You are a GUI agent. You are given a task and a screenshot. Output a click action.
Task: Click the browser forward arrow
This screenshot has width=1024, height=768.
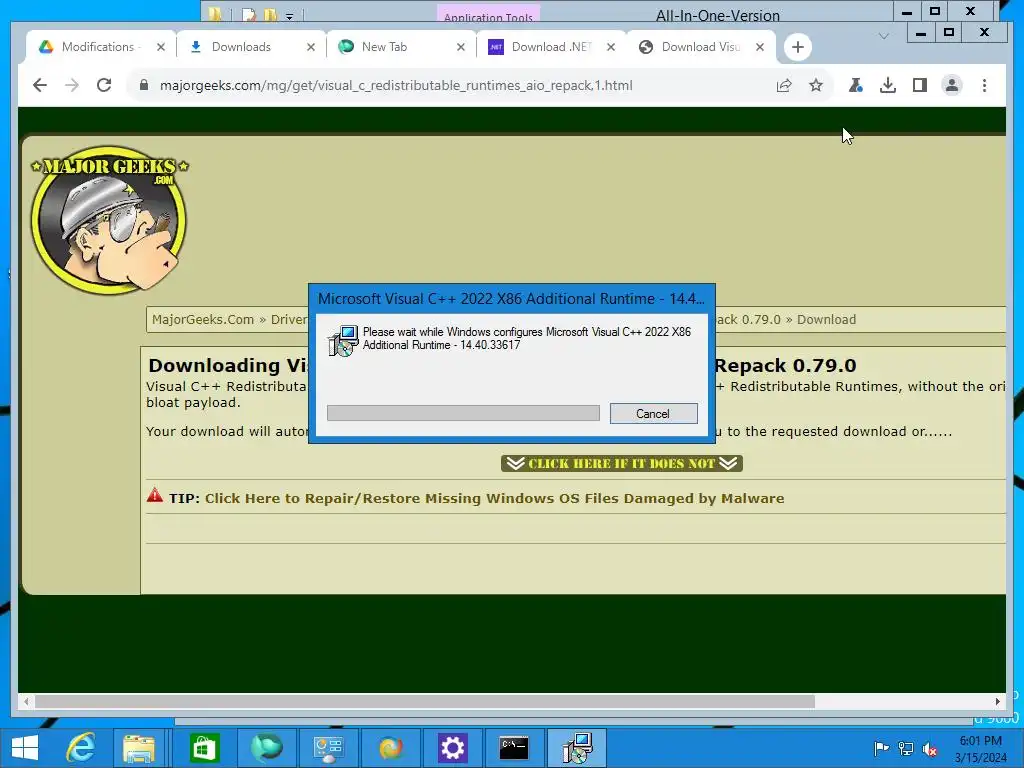point(72,85)
